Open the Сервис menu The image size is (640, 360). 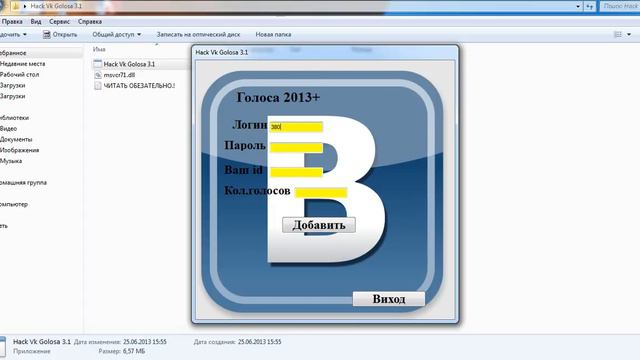[59, 22]
